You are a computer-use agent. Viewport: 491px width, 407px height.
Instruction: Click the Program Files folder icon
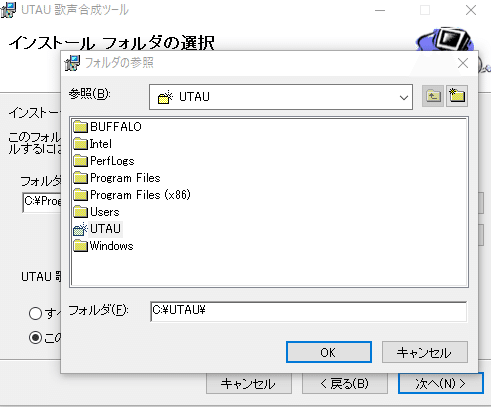point(80,178)
